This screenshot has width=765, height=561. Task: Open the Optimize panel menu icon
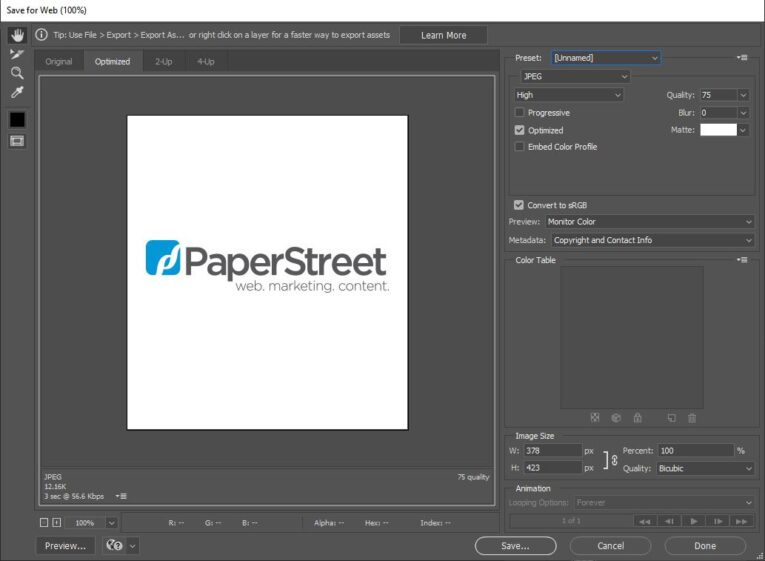point(742,58)
